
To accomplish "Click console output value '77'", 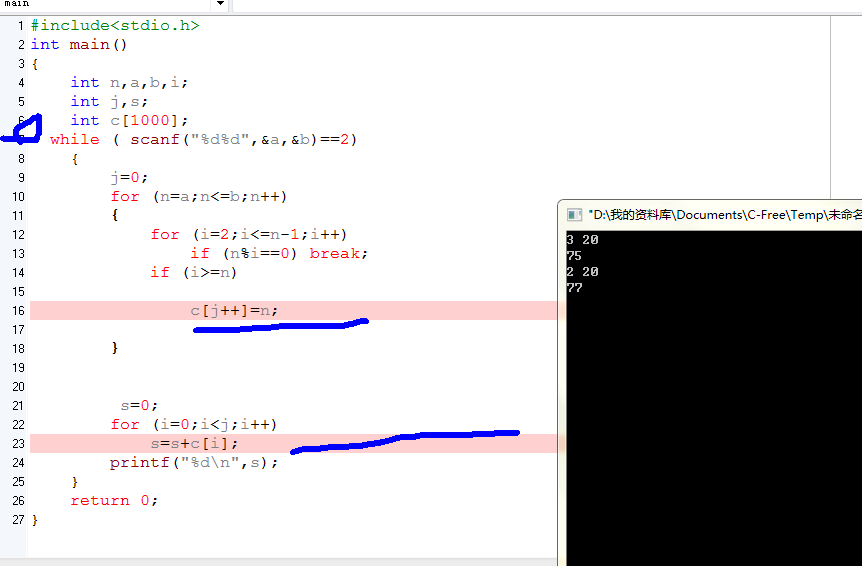I will pos(574,287).
